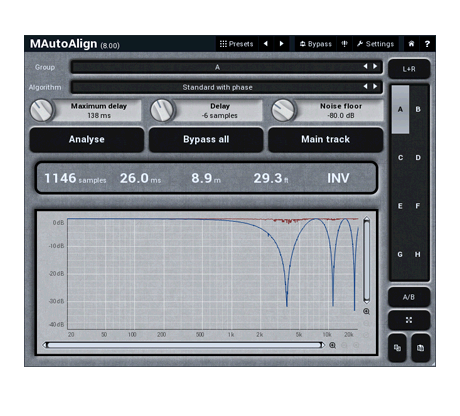Select preset slot H

[x=418, y=254]
